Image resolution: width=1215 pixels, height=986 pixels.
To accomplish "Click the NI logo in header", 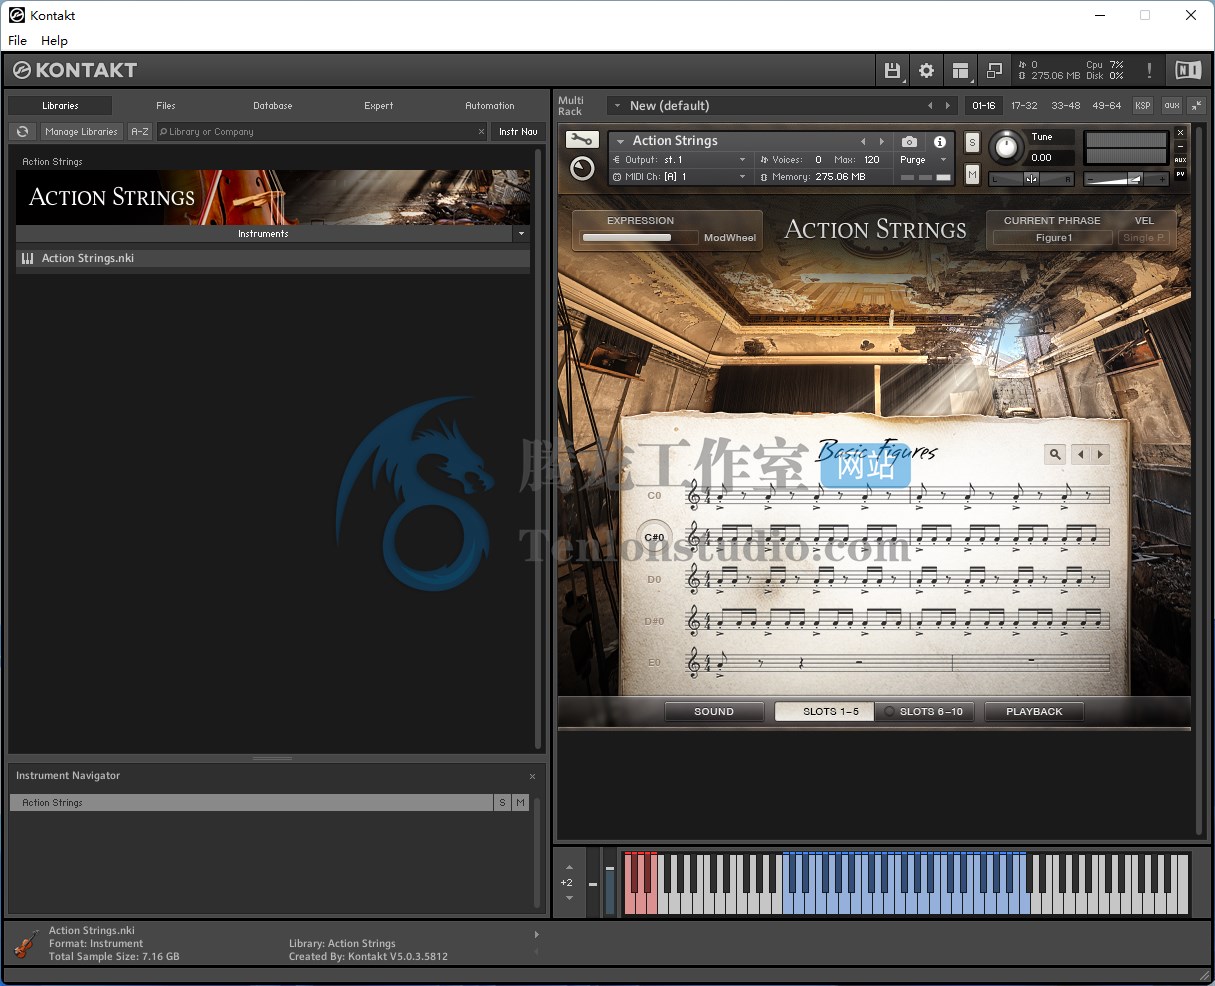I will click(1188, 70).
